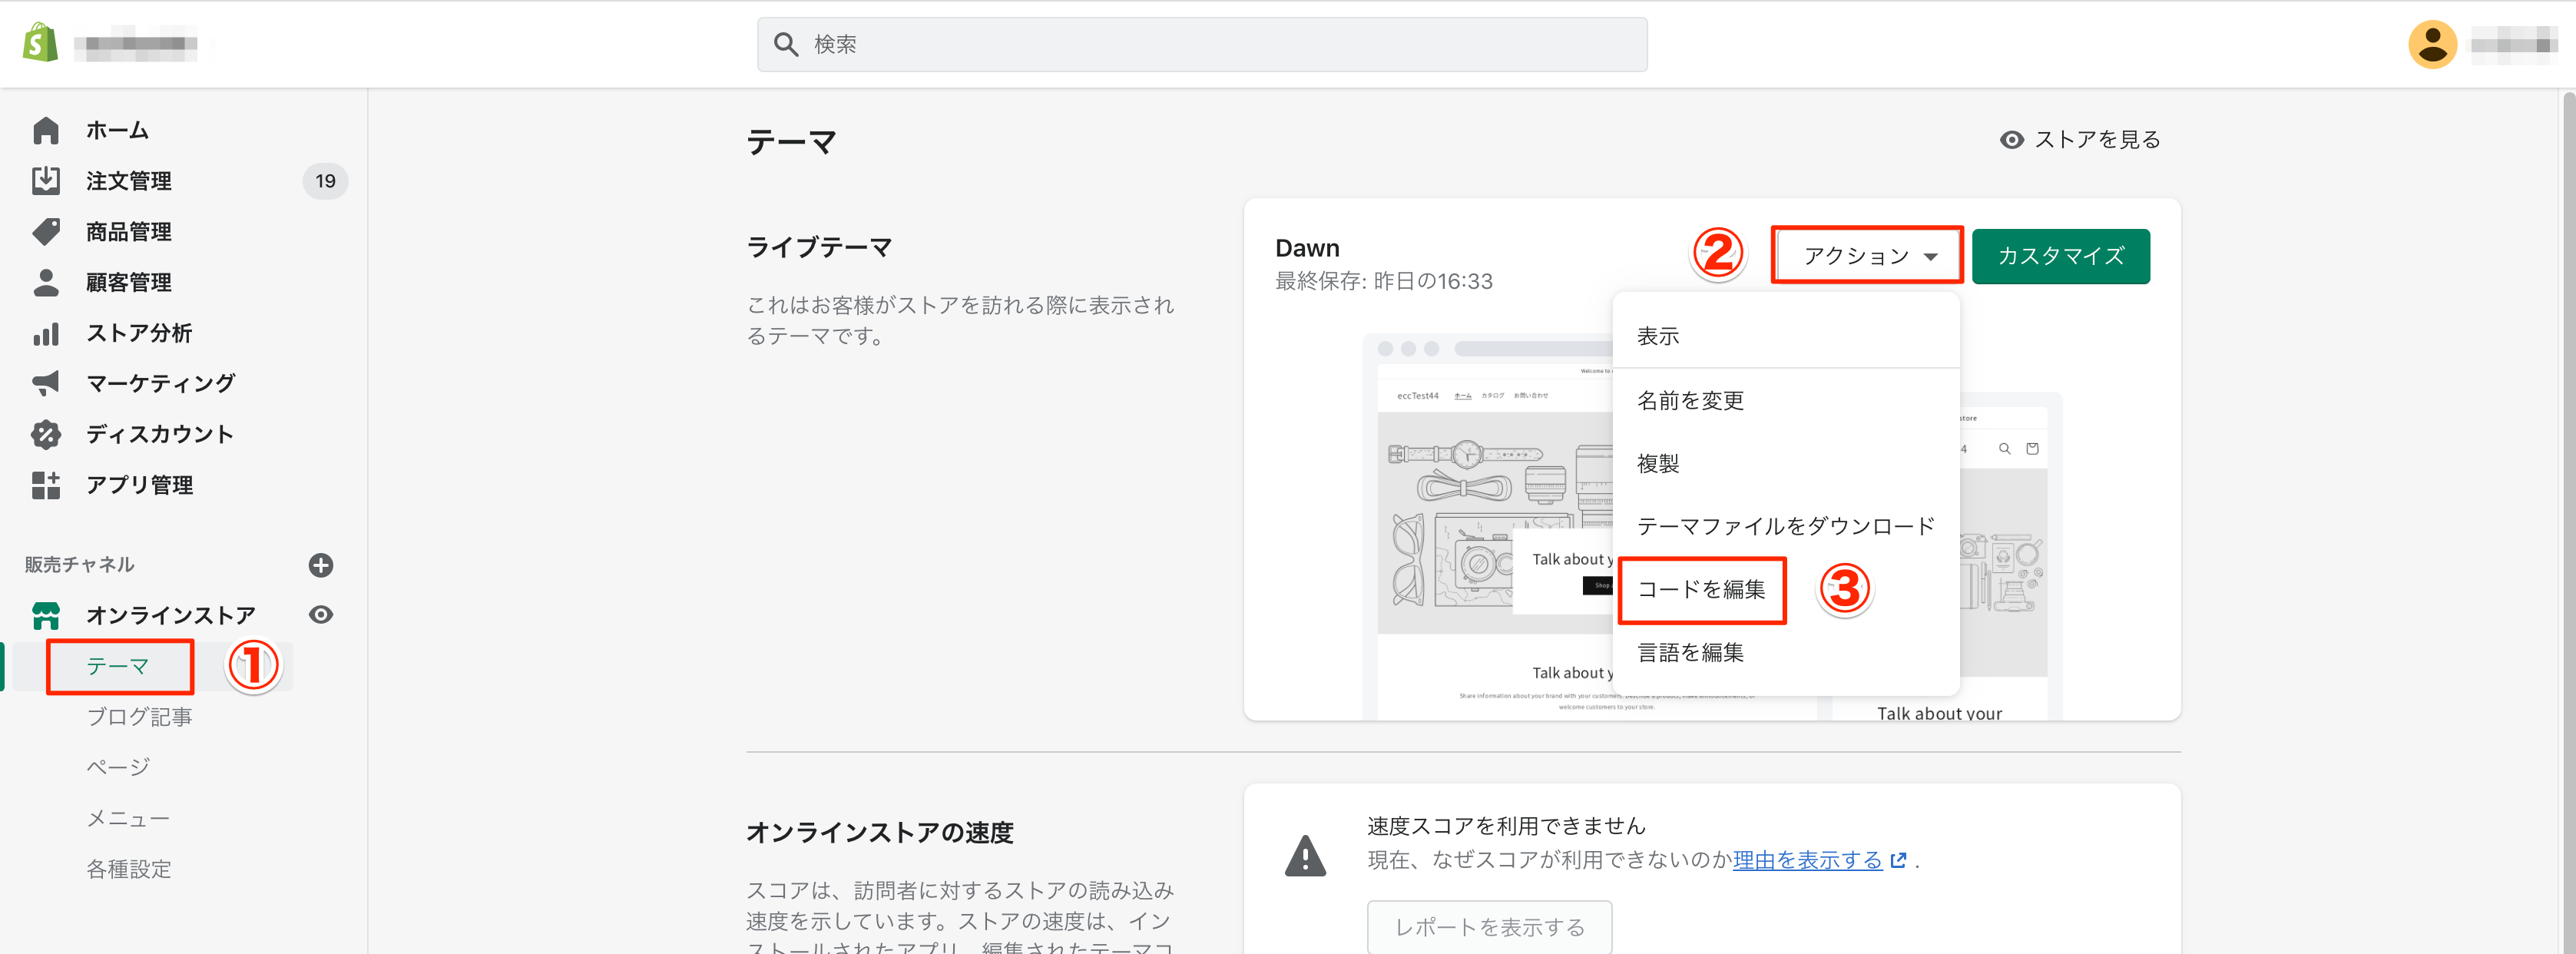Click the apps grid icon
Viewport: 2576px width, 954px height.
pyautogui.click(x=46, y=485)
